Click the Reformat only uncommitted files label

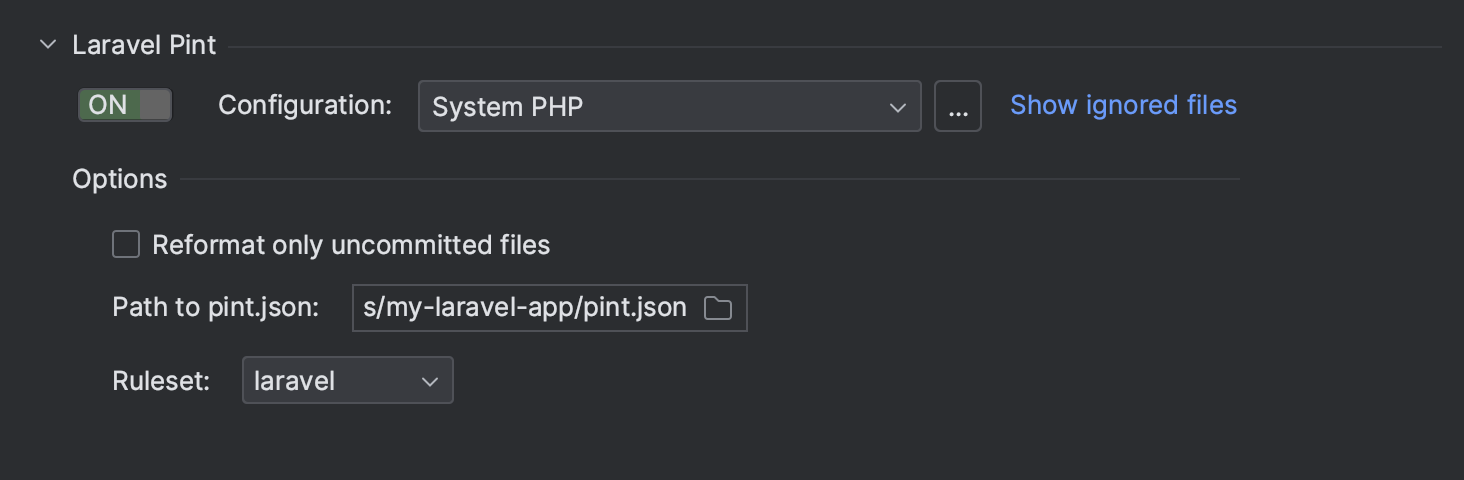[351, 245]
